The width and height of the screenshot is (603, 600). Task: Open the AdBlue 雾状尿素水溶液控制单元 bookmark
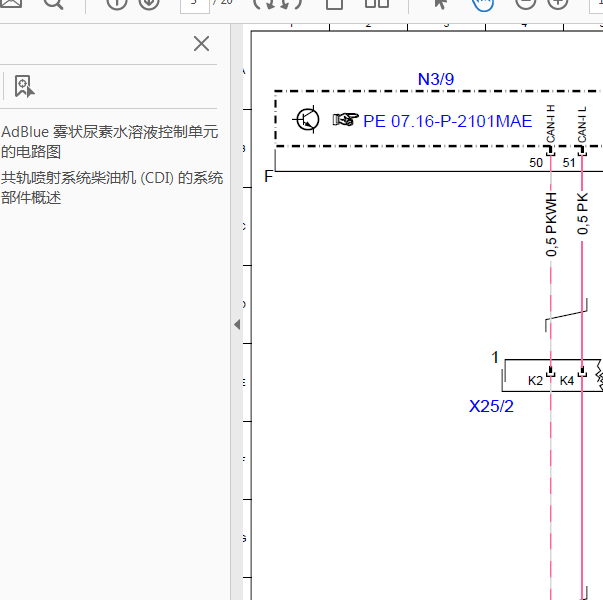[x=110, y=142]
